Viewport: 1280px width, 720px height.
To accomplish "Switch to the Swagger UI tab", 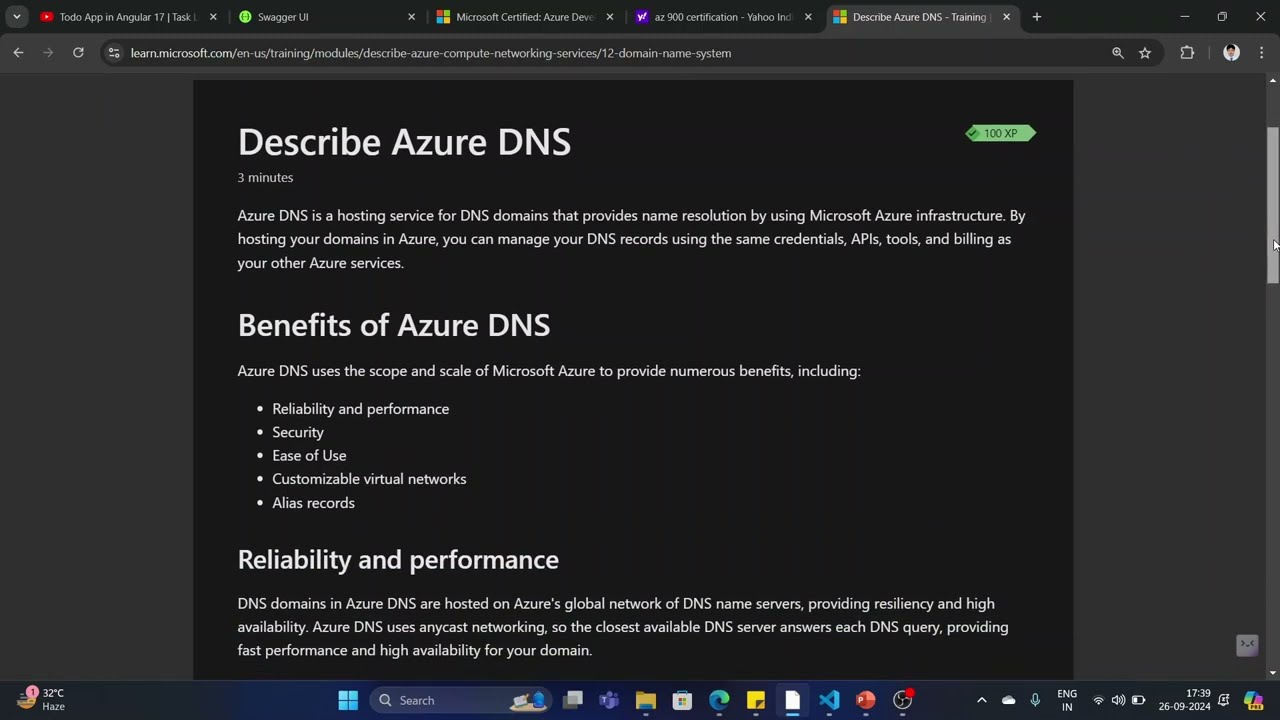I will (x=326, y=17).
